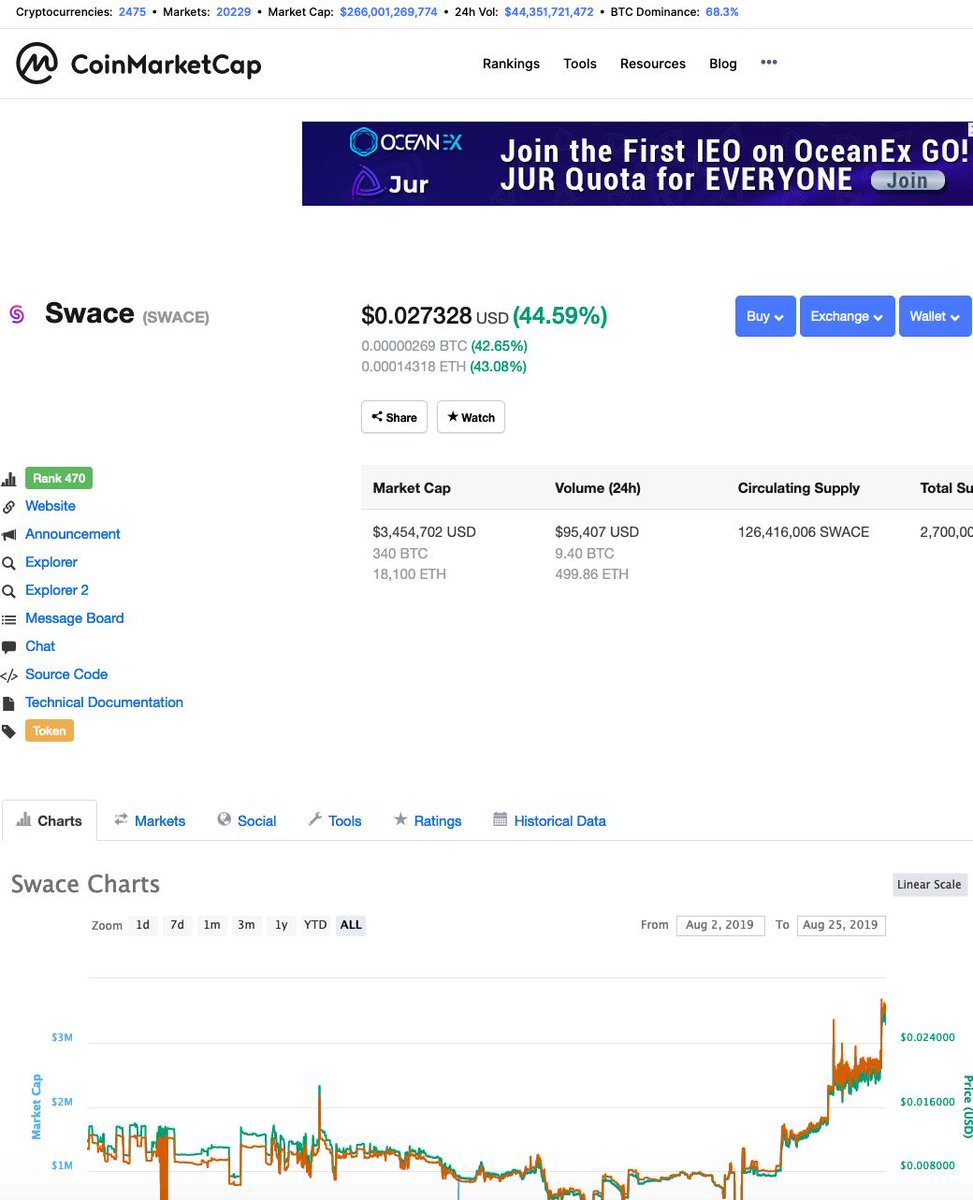The width and height of the screenshot is (973, 1200).
Task: Click the Watch star button
Action: (x=471, y=417)
